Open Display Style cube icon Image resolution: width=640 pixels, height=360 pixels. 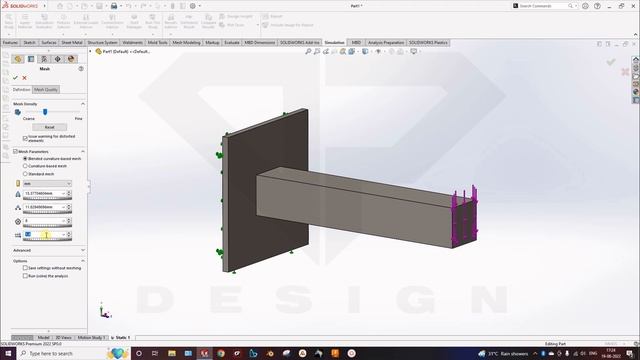click(x=365, y=51)
